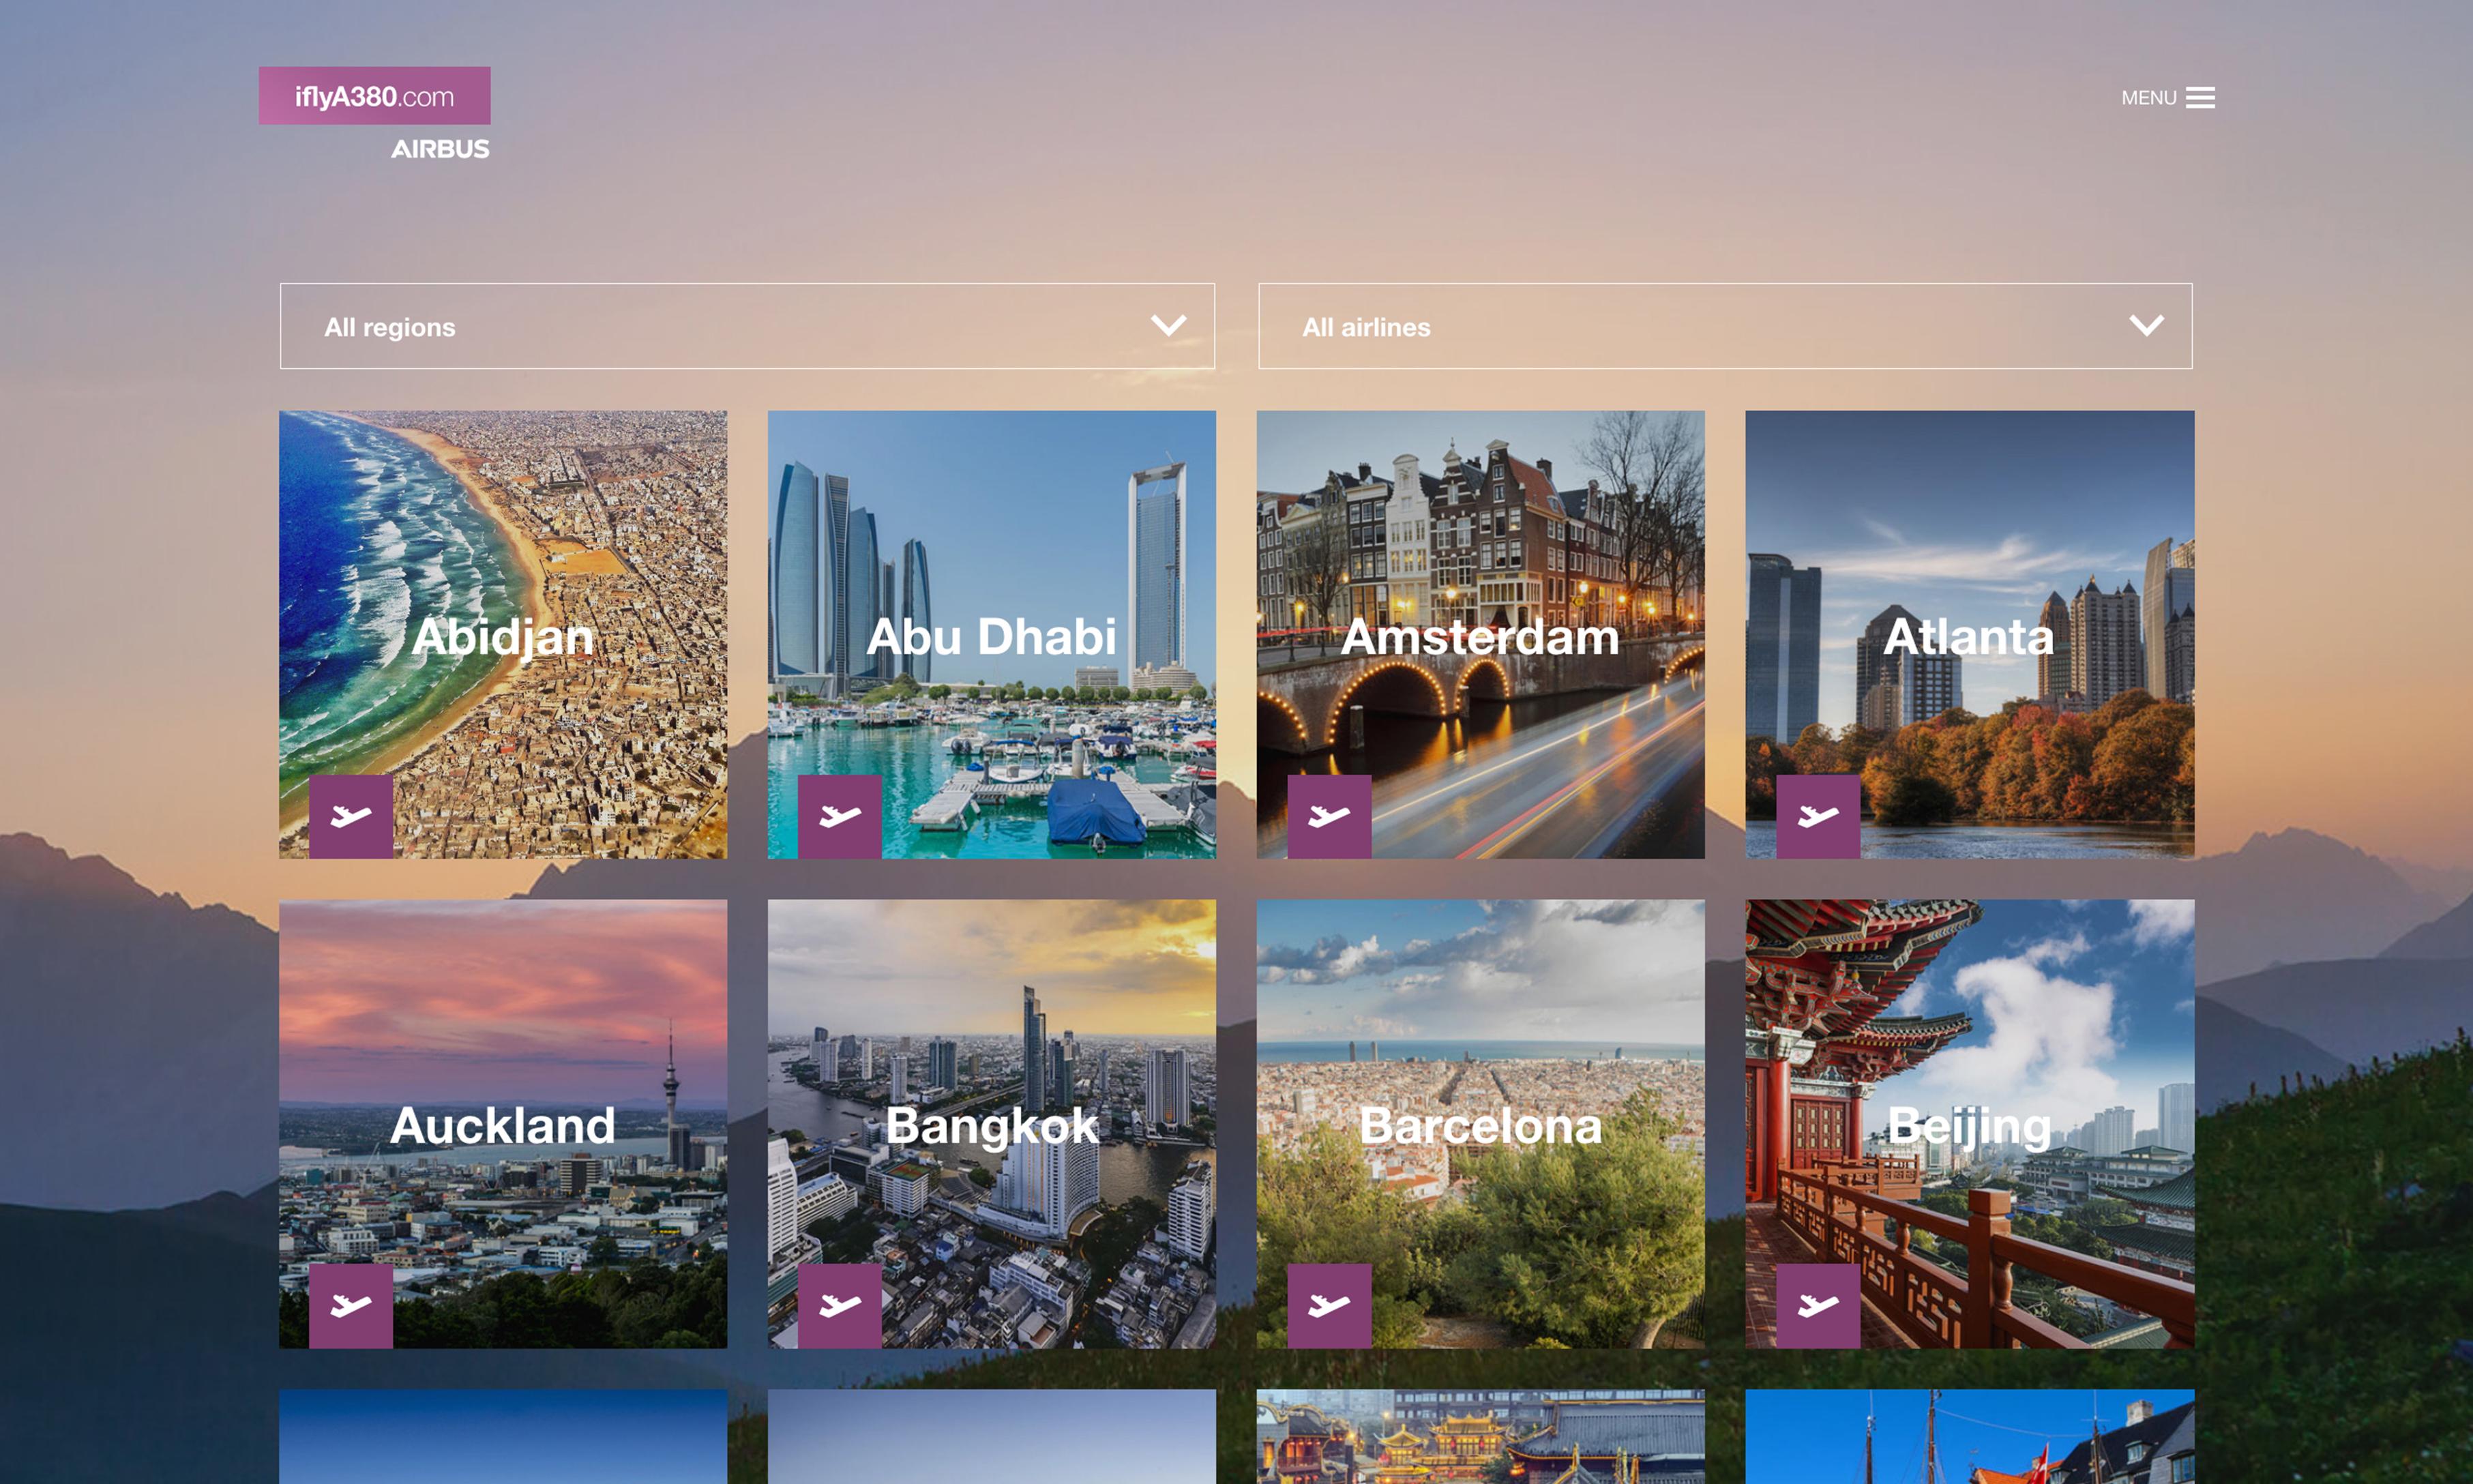
Task: Click the Airbus logo text
Action: tap(440, 149)
